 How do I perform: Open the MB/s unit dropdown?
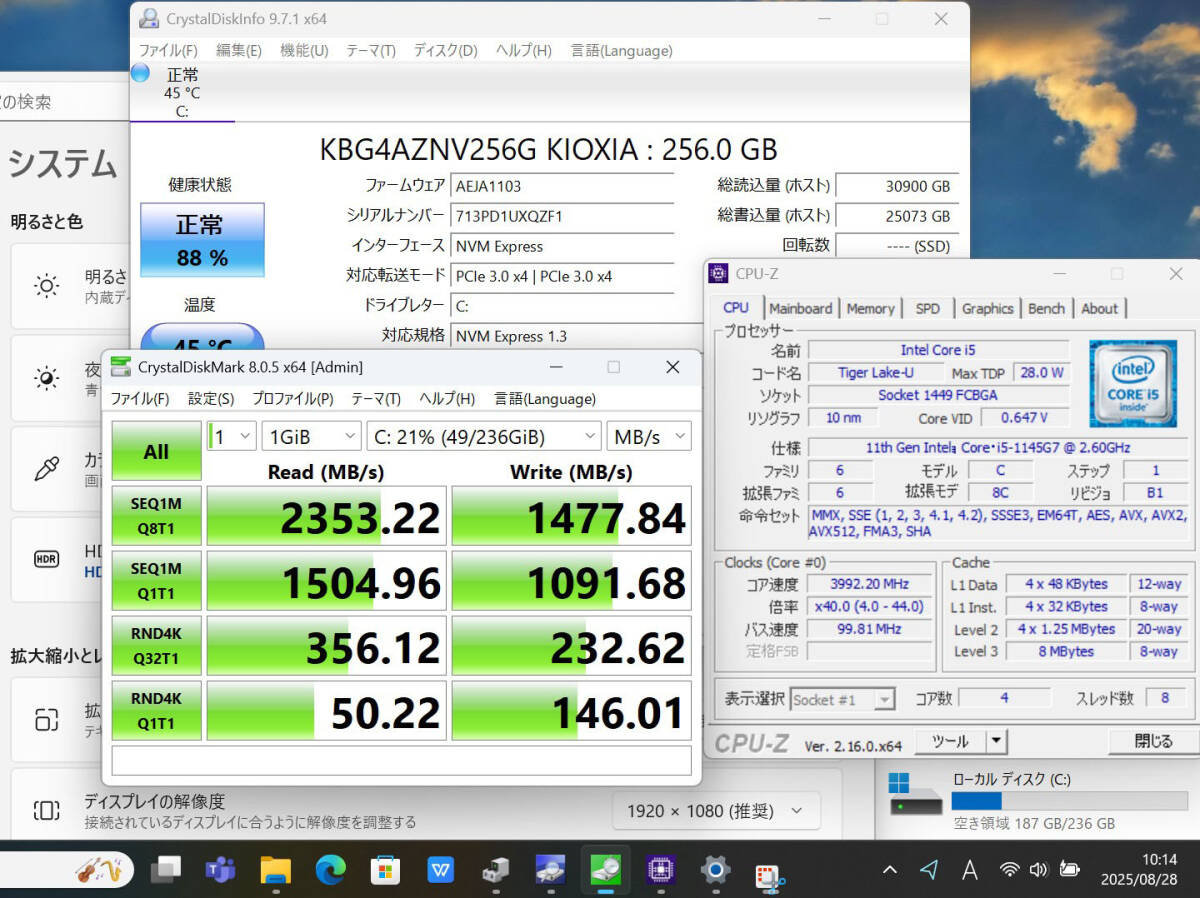pos(650,437)
